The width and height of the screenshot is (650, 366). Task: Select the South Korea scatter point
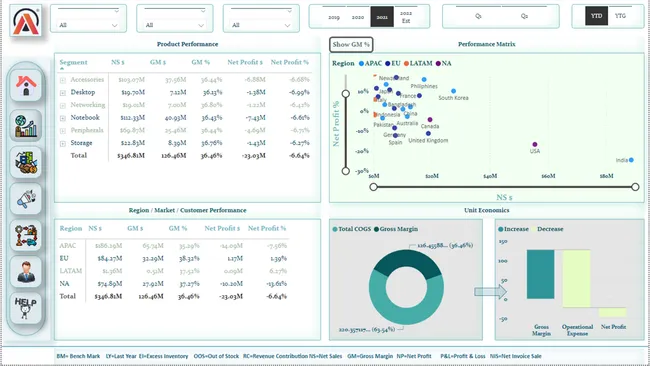tap(454, 91)
